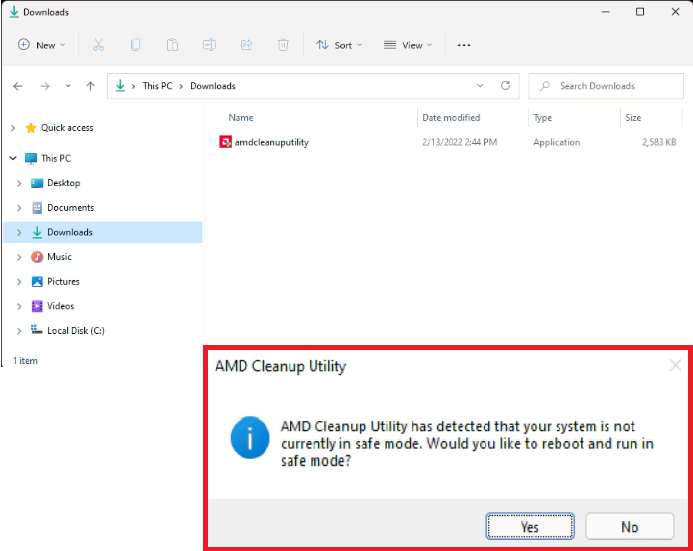
Task: Click the Cut scissors icon in toolbar
Action: 98,45
